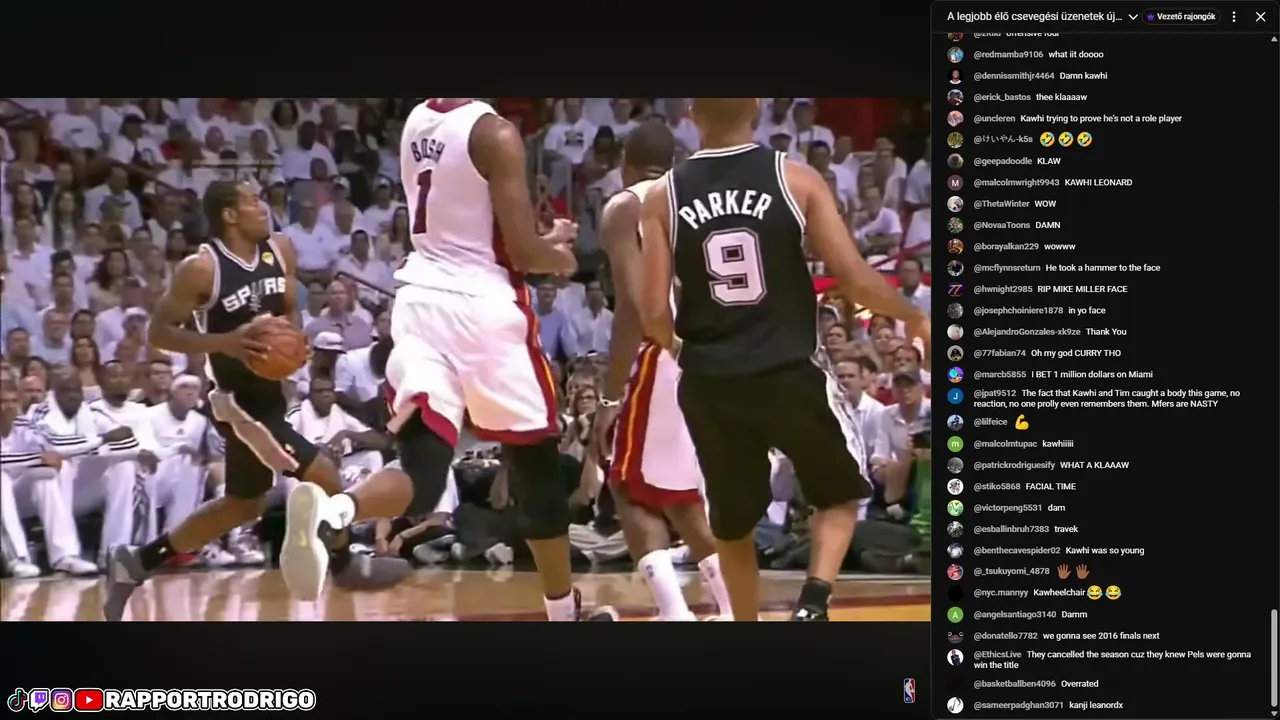The image size is (1280, 720).
Task: Close the live chat panel
Action: click(x=1260, y=16)
